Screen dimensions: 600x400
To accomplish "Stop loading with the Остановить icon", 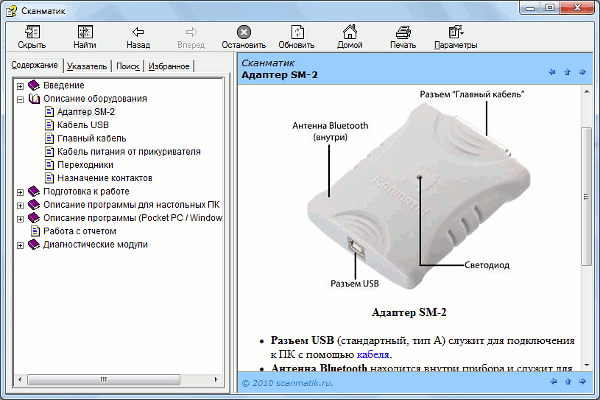I will [243, 32].
